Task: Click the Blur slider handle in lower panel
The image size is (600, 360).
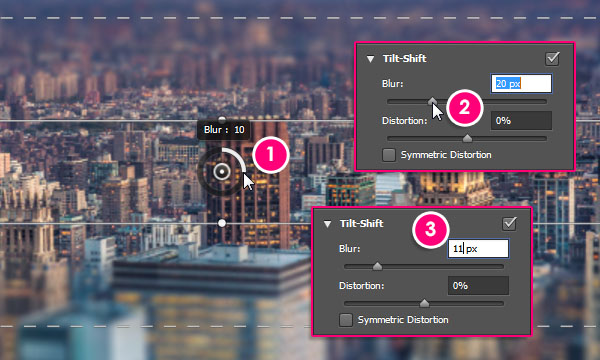Action: [x=377, y=266]
